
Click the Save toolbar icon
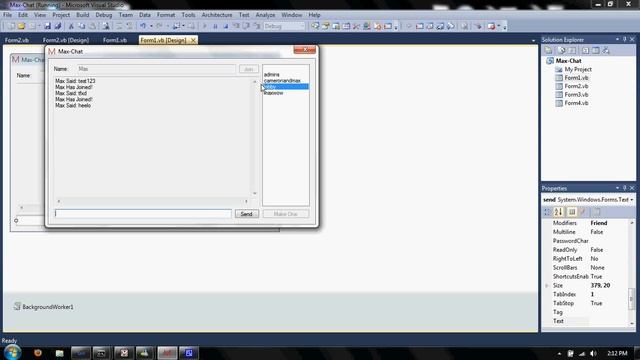point(47,26)
